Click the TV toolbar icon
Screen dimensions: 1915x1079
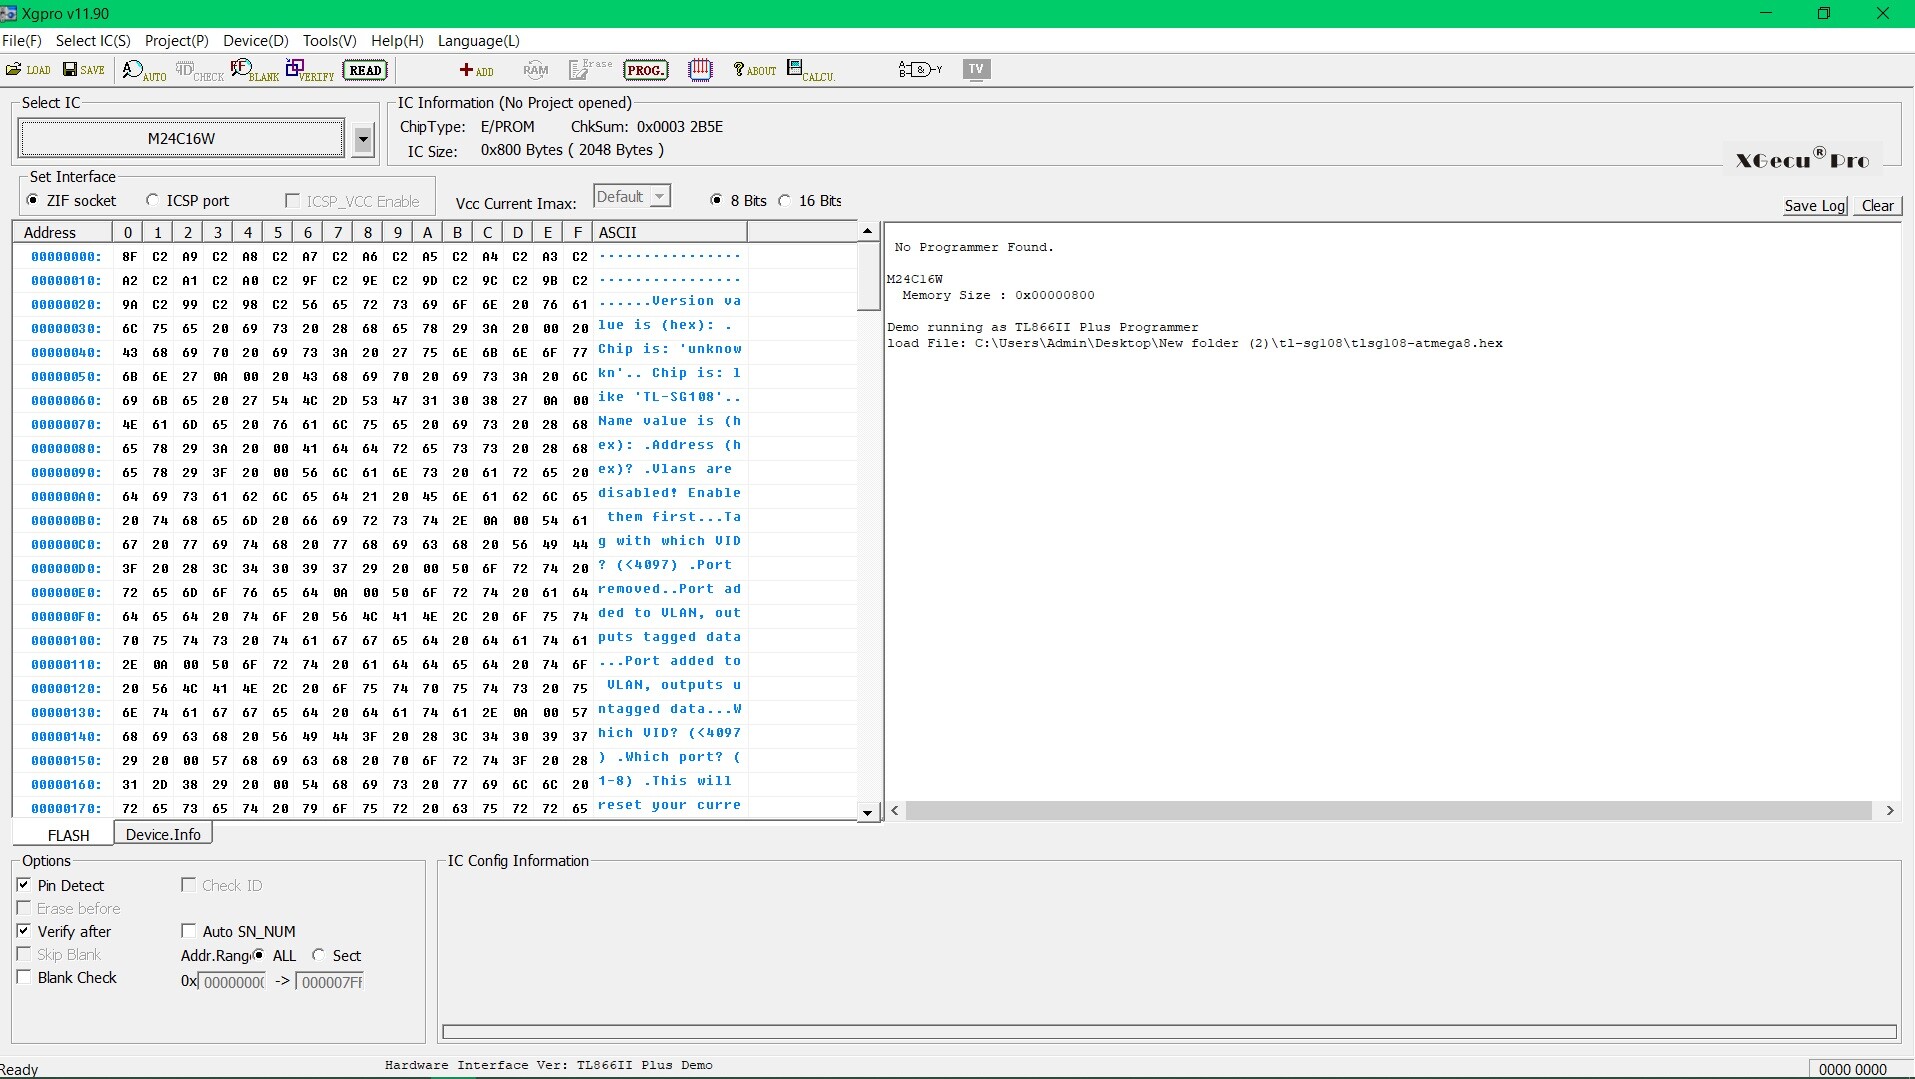[x=976, y=69]
